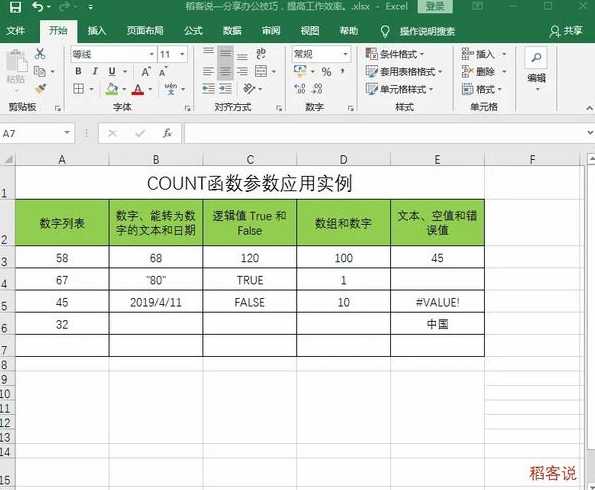595x490 pixels.
Task: Open 条件格式 conditional formatting
Action: pyautogui.click(x=395, y=54)
